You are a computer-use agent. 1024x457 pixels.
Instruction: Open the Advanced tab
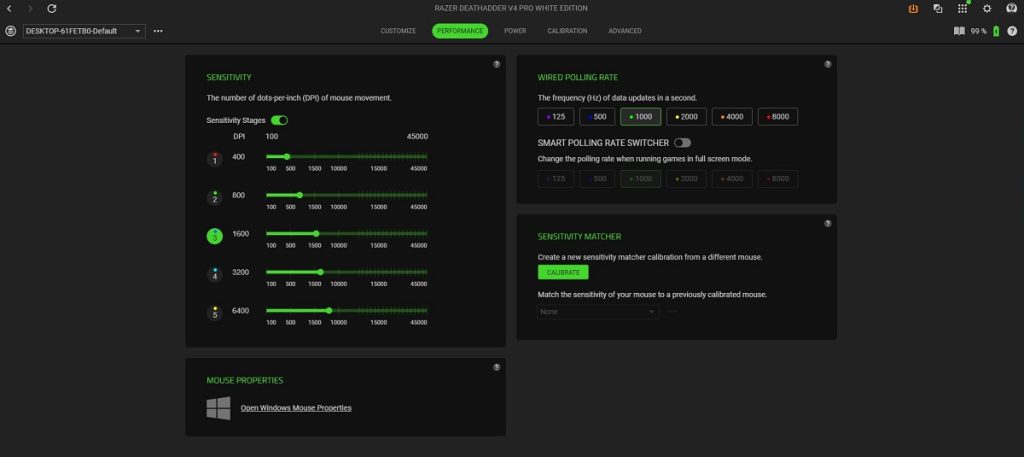tap(625, 31)
